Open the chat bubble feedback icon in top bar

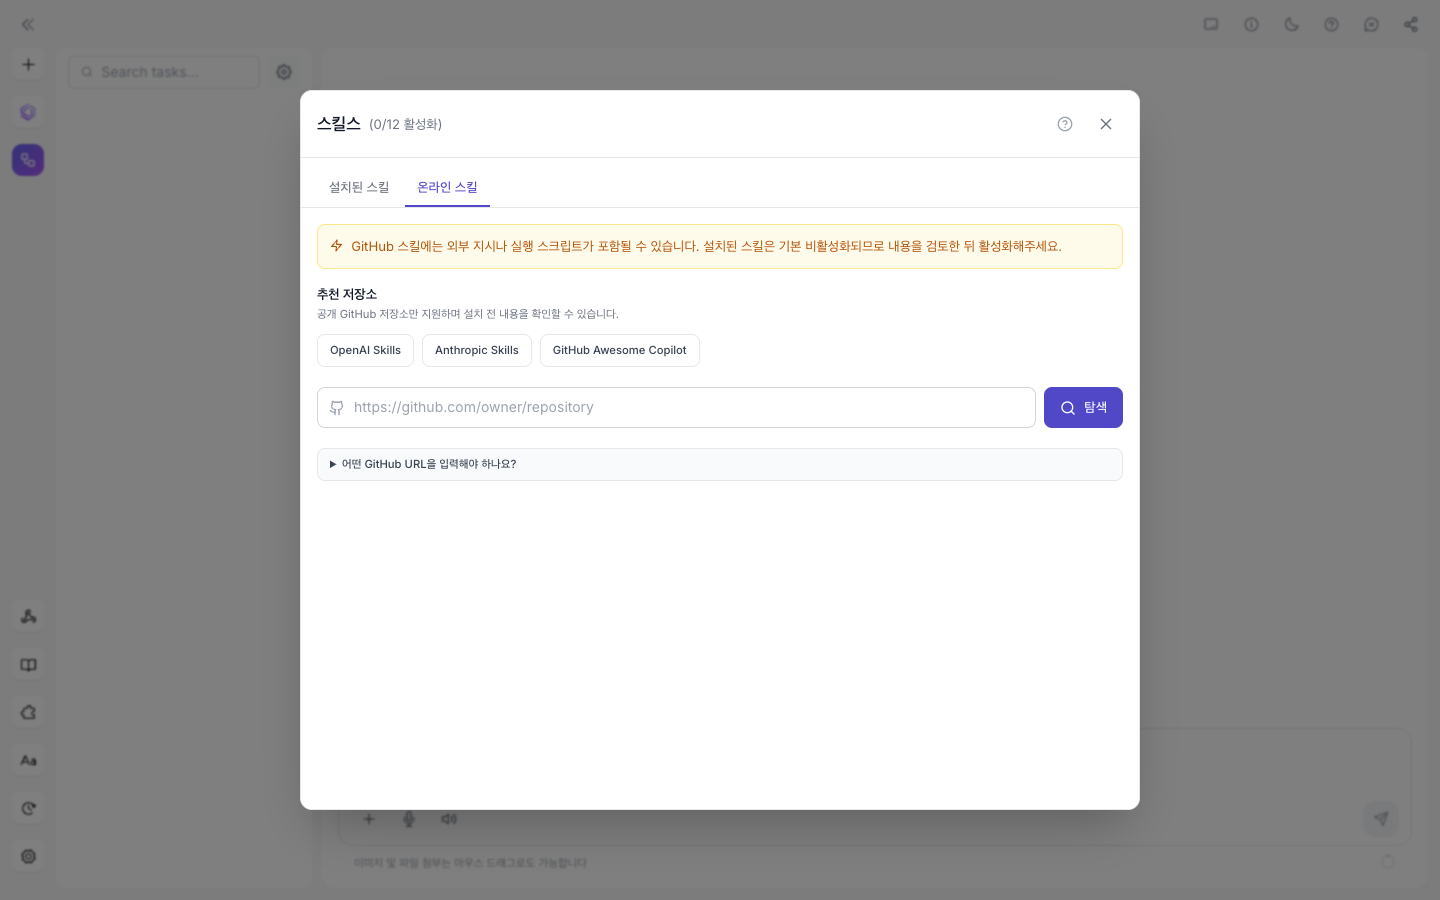pos(1371,24)
